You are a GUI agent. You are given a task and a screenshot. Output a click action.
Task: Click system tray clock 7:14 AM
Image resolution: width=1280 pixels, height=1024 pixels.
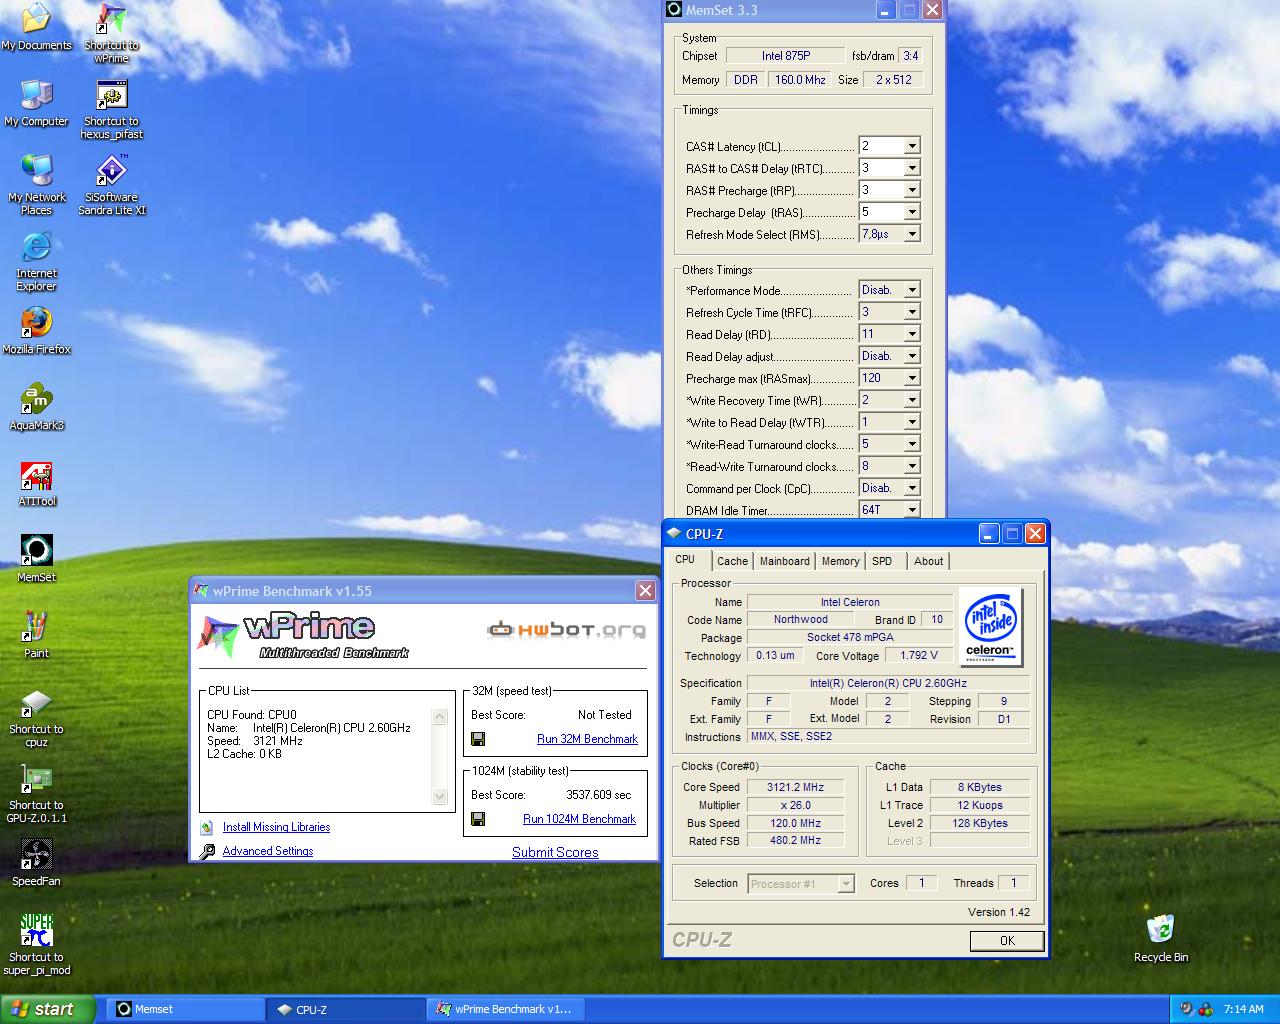tap(1244, 1009)
